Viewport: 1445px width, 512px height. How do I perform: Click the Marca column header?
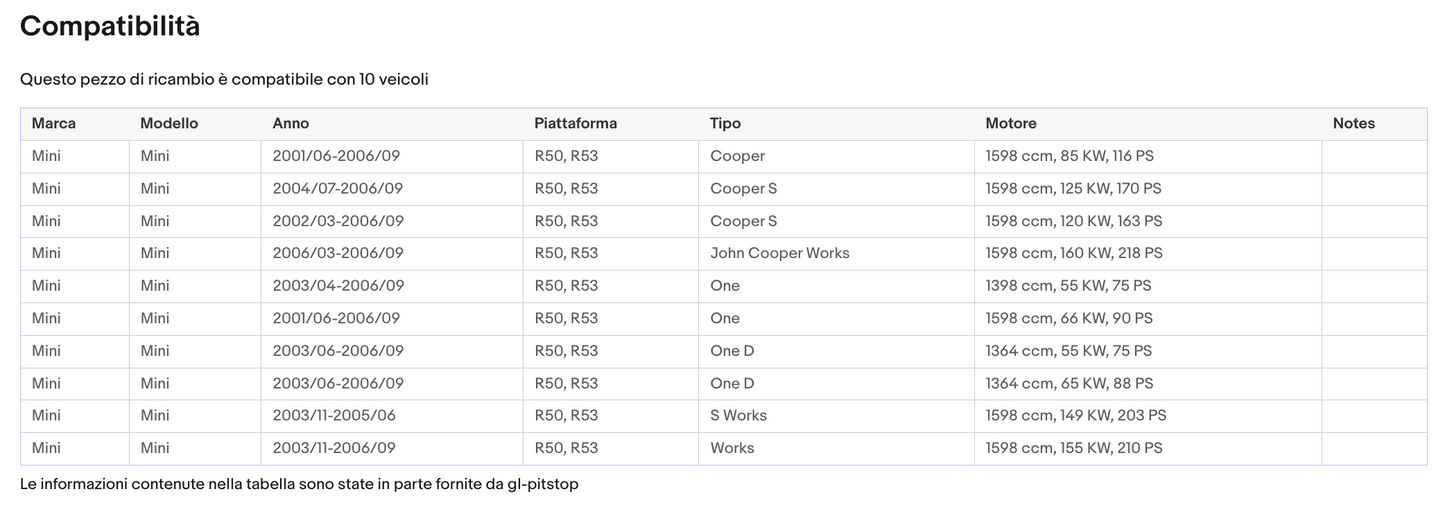(54, 124)
